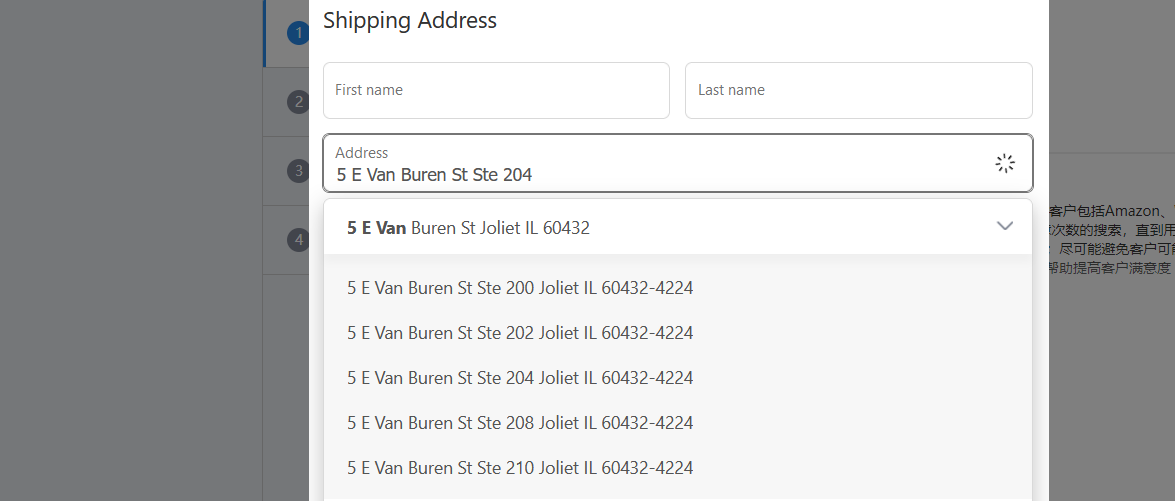Focus the First name field
1175x501 pixels.
pos(496,90)
